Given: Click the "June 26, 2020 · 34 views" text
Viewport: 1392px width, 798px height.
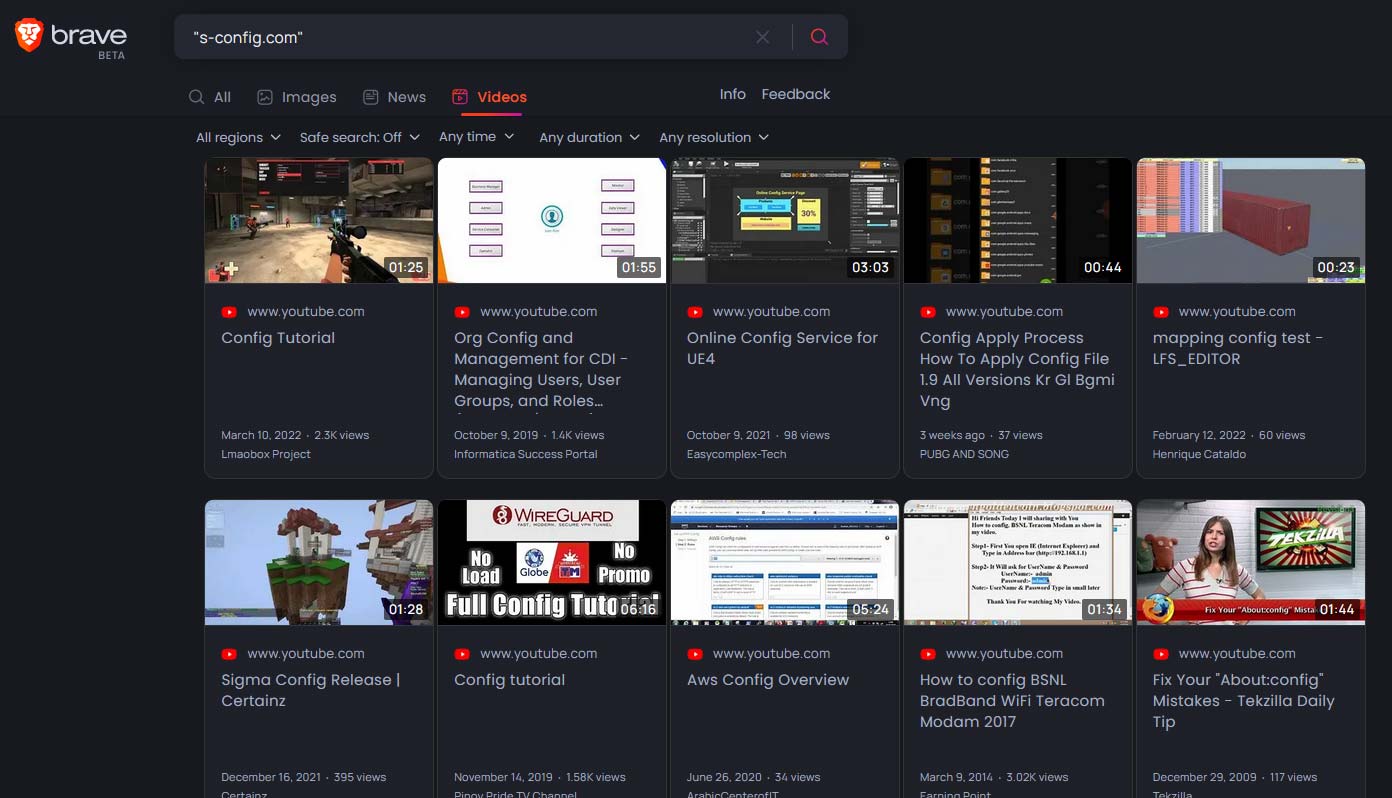Looking at the screenshot, I should 754,777.
